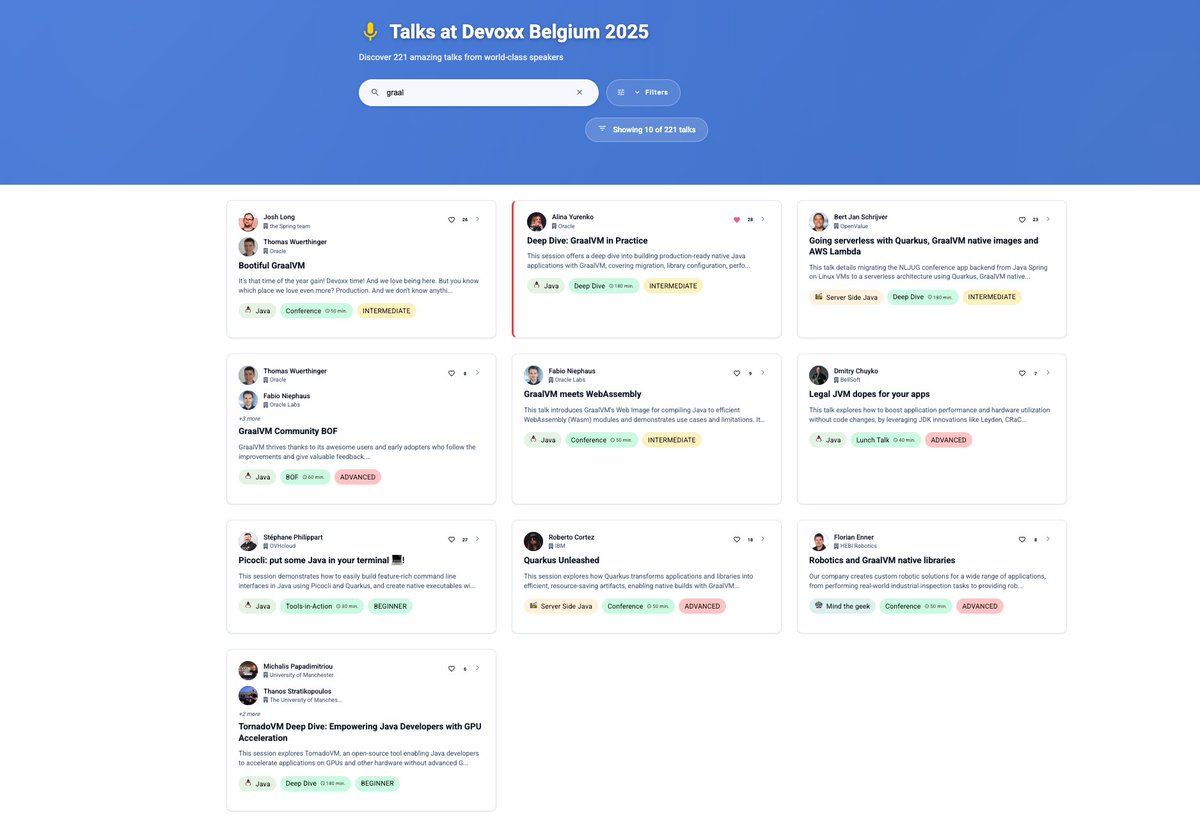
Task: Click Java tag on Picocli card
Action: (x=257, y=606)
